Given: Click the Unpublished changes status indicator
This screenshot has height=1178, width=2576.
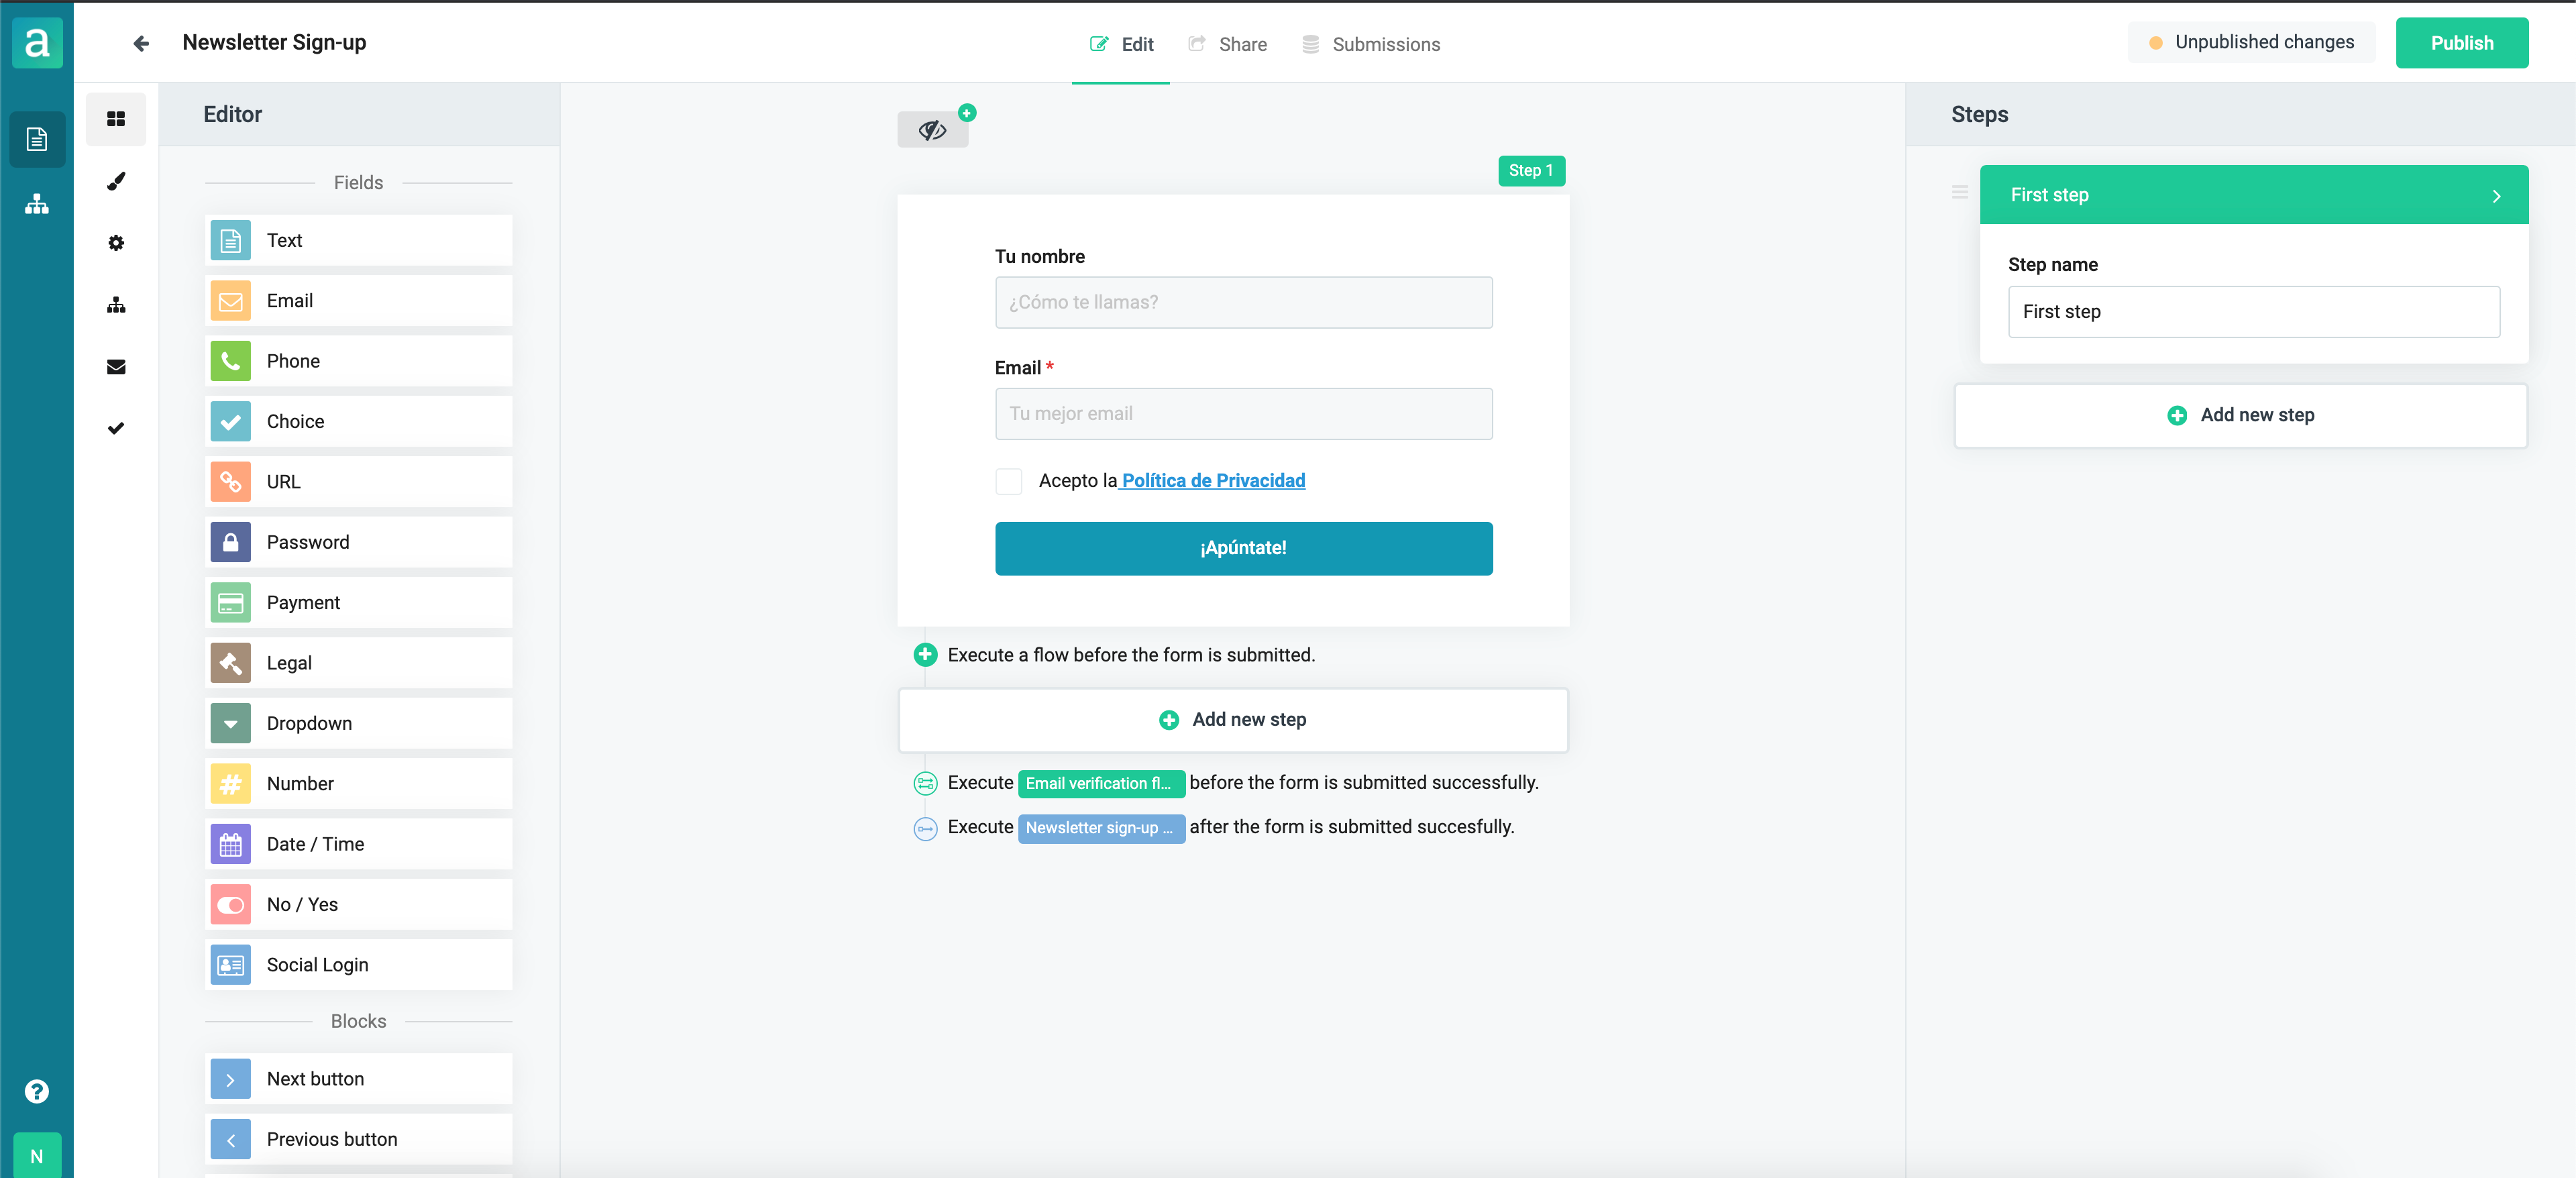Looking at the screenshot, I should point(2251,42).
